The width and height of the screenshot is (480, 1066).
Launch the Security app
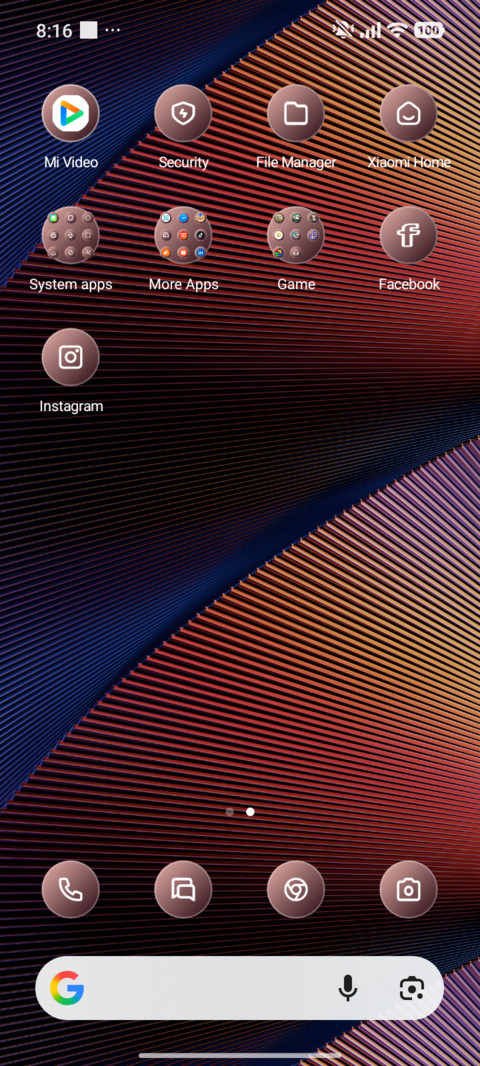[183, 114]
